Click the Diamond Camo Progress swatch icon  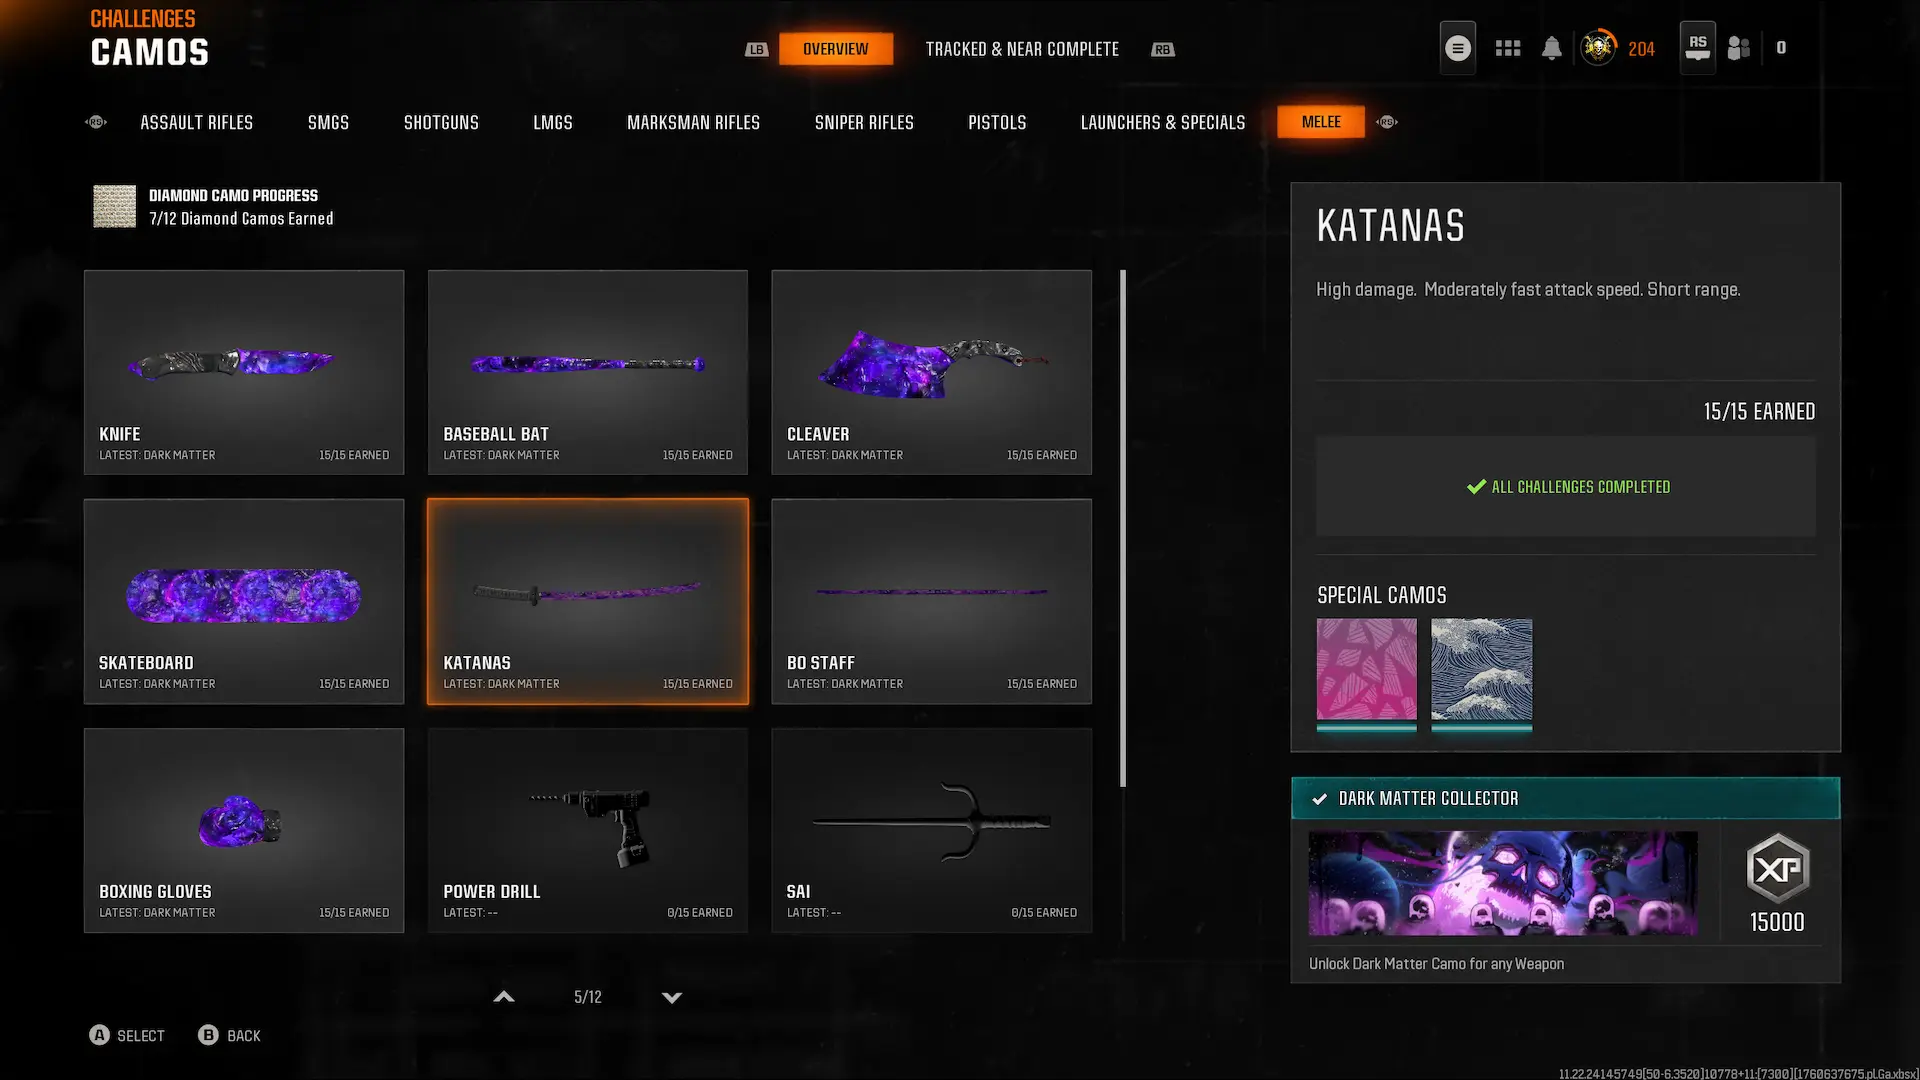(x=114, y=206)
